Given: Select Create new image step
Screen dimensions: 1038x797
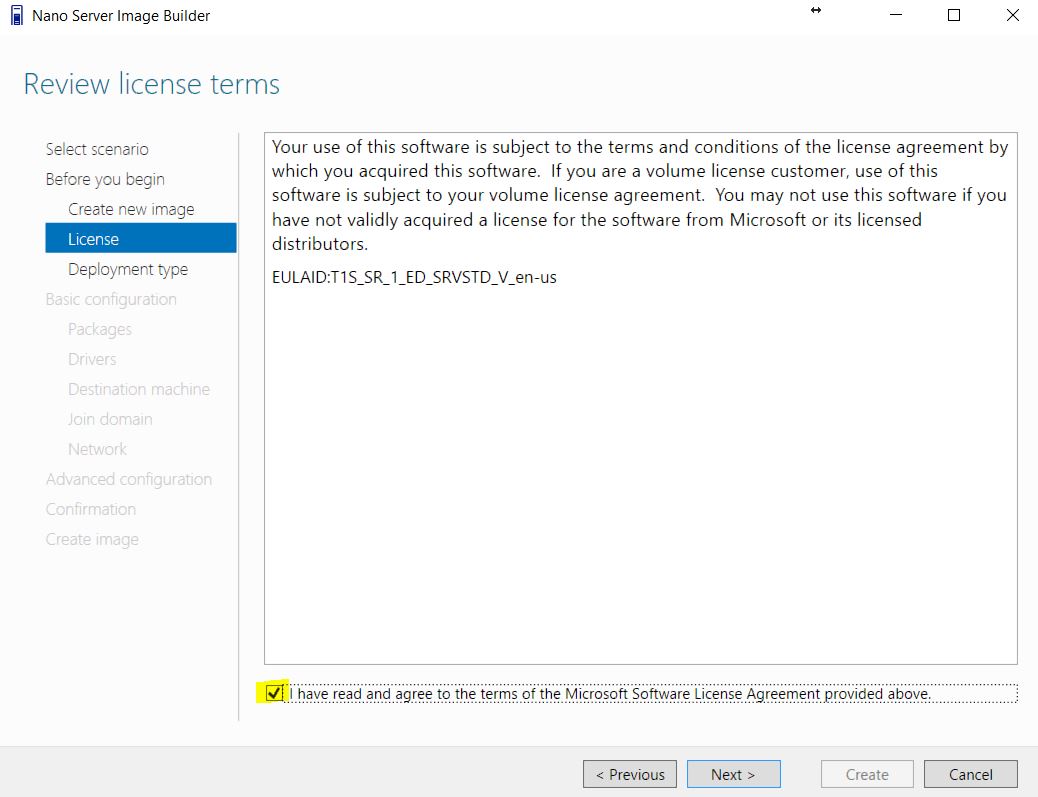Looking at the screenshot, I should click(x=131, y=209).
